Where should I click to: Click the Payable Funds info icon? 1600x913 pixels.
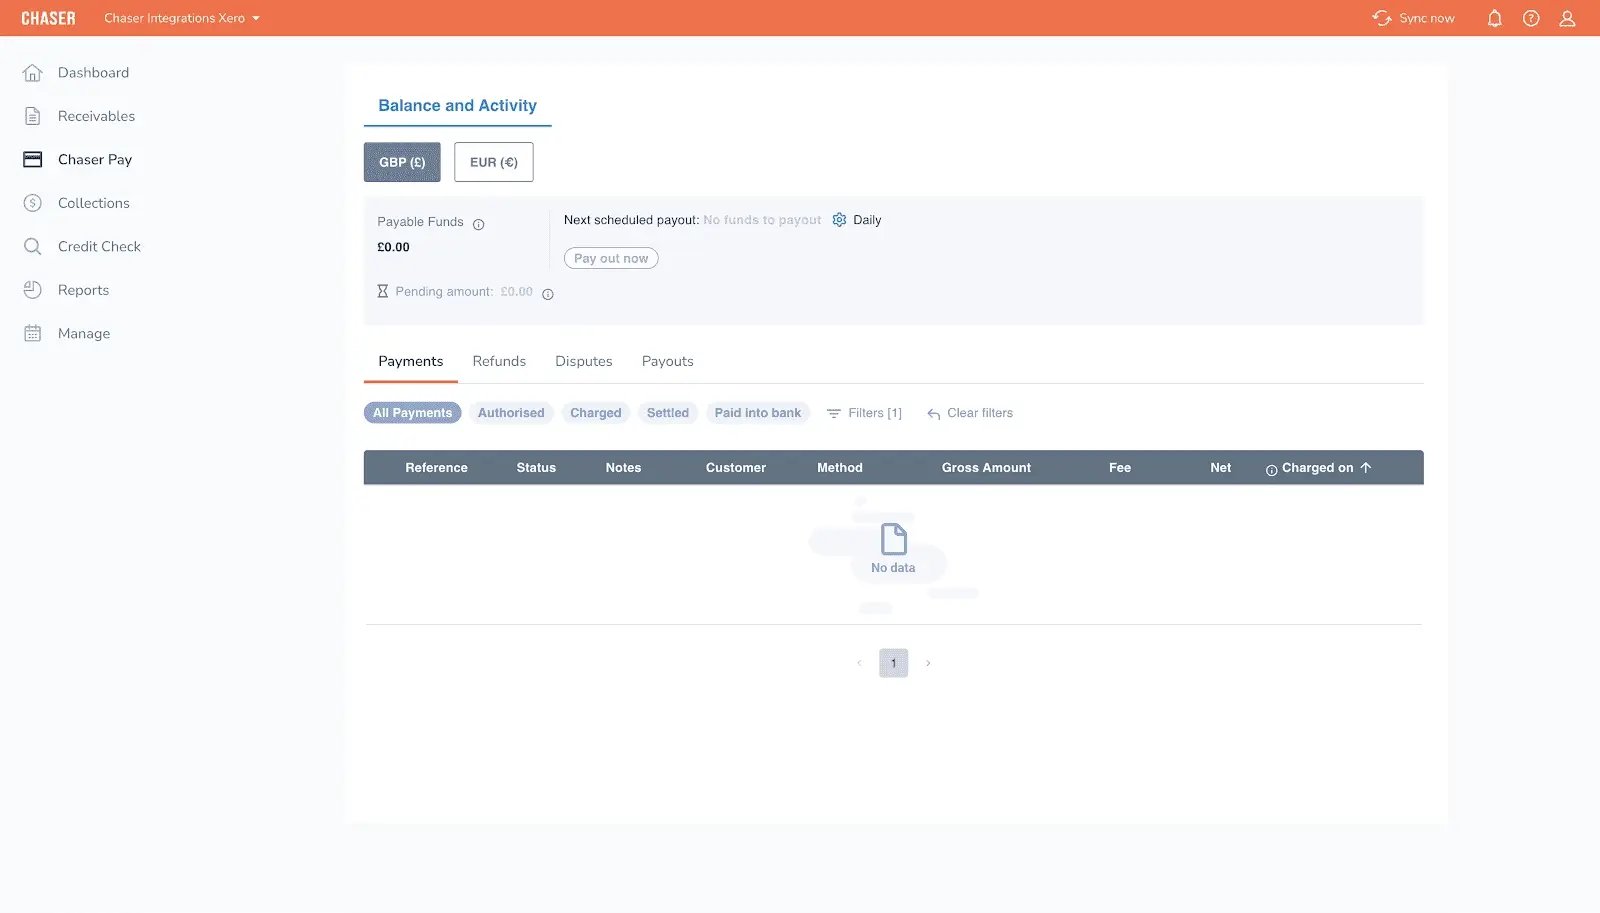coord(478,224)
